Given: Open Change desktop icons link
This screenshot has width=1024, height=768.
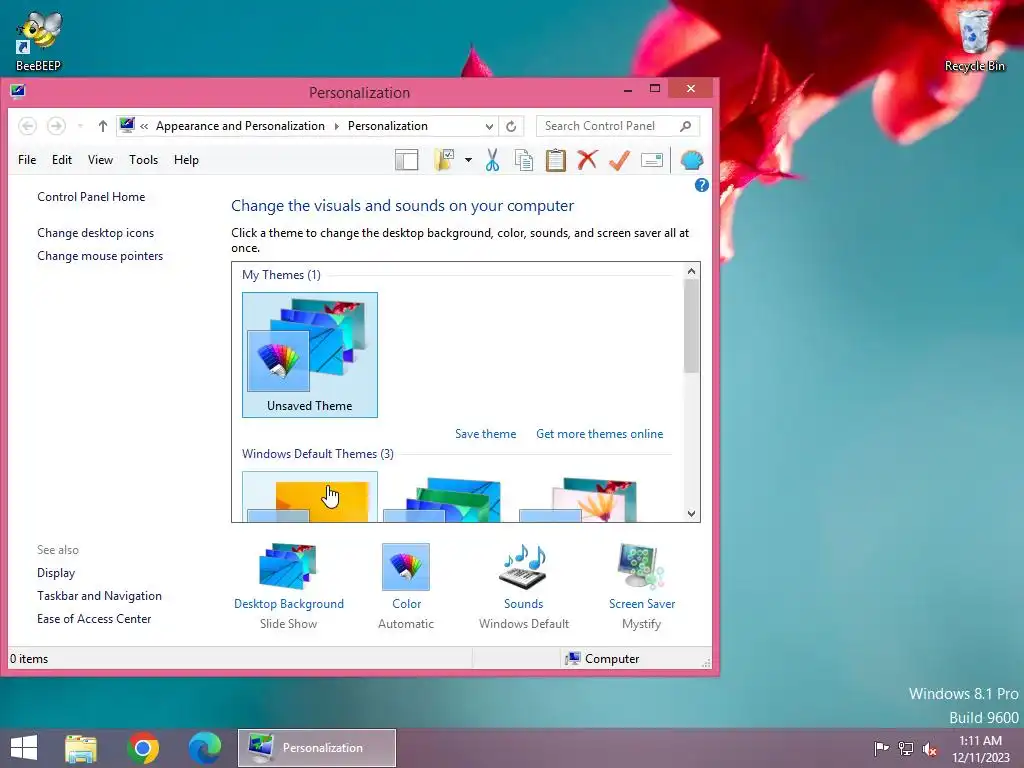Looking at the screenshot, I should (95, 232).
